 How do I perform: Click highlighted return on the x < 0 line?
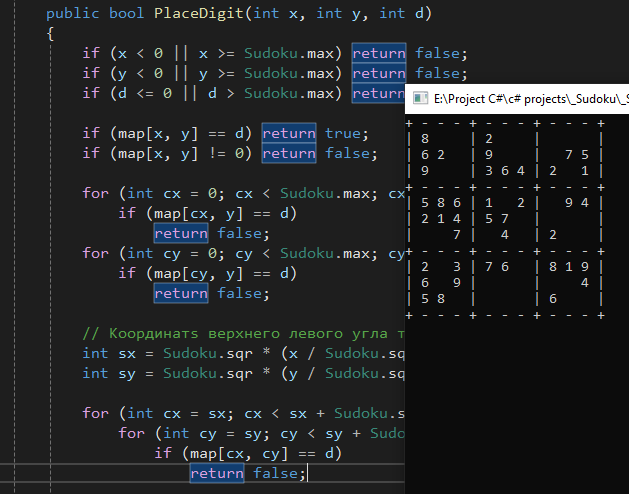point(379,53)
